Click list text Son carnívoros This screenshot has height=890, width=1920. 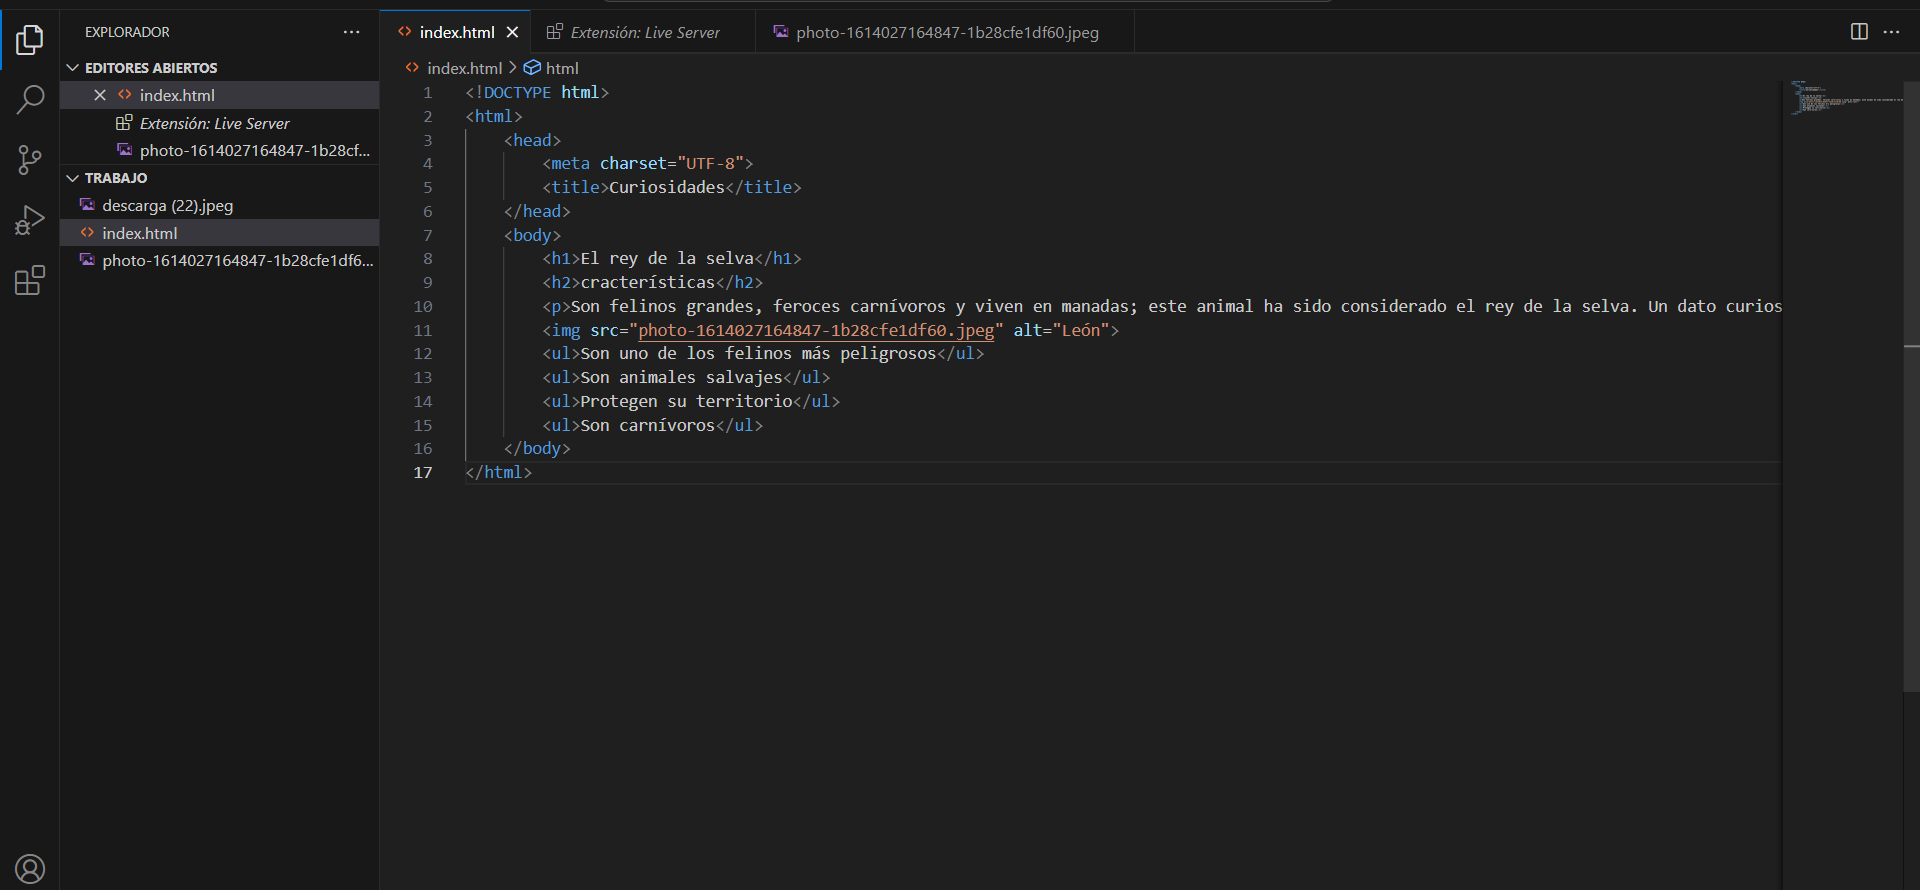coord(648,425)
